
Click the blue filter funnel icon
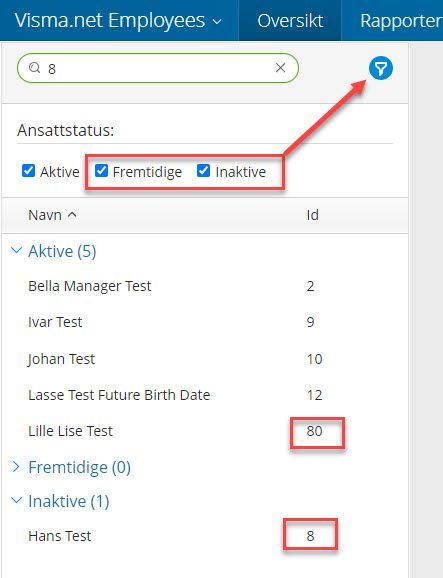click(381, 68)
